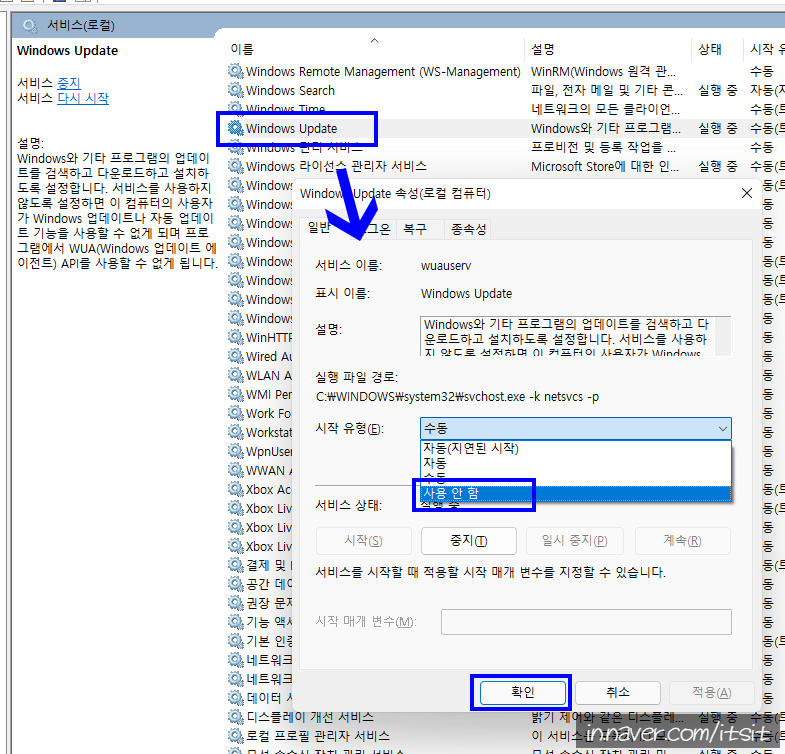Click gear icon beside 권장 문제 service row
The width and height of the screenshot is (785, 754).
[235, 603]
